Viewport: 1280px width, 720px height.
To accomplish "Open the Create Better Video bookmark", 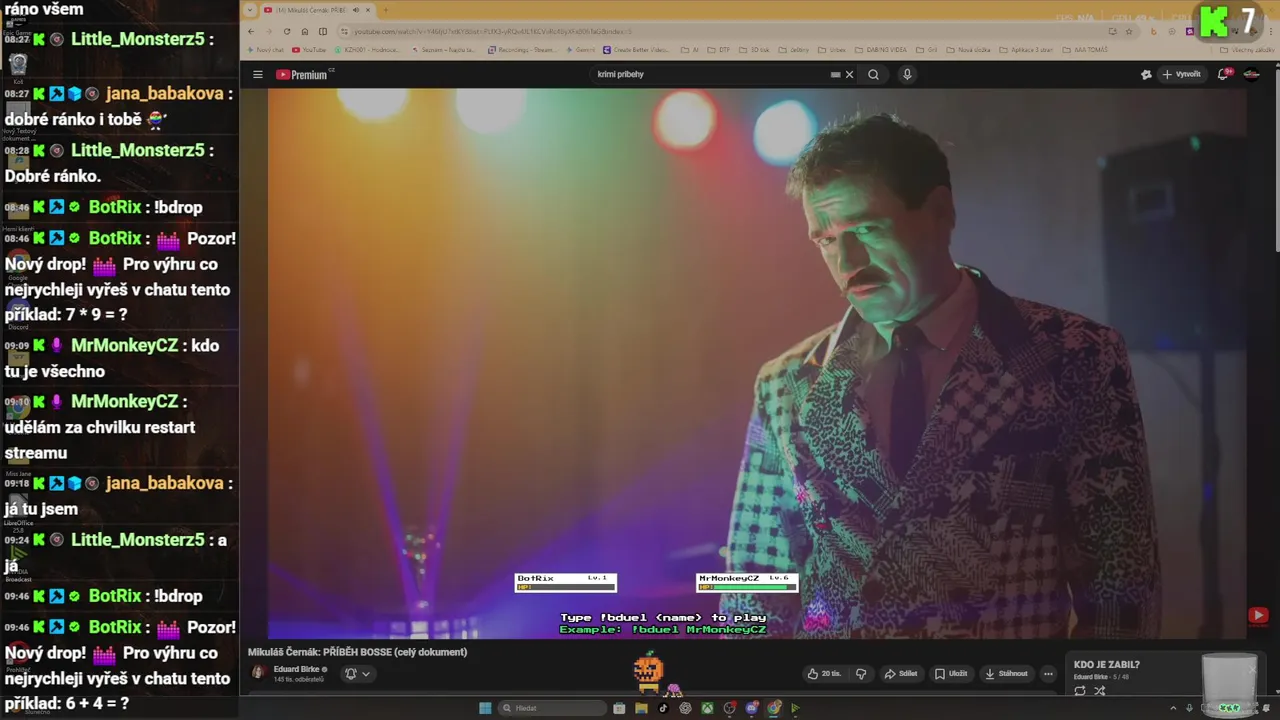I will [636, 49].
